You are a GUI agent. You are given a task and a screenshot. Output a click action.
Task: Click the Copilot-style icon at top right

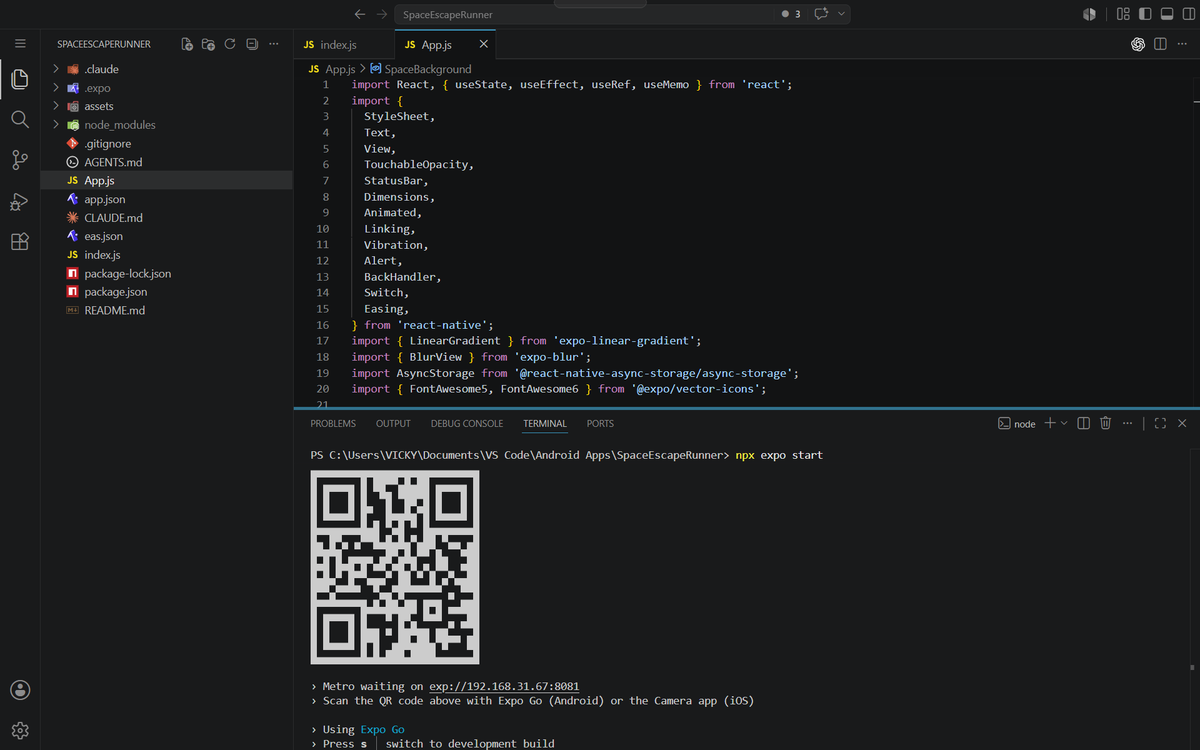[x=1089, y=14]
